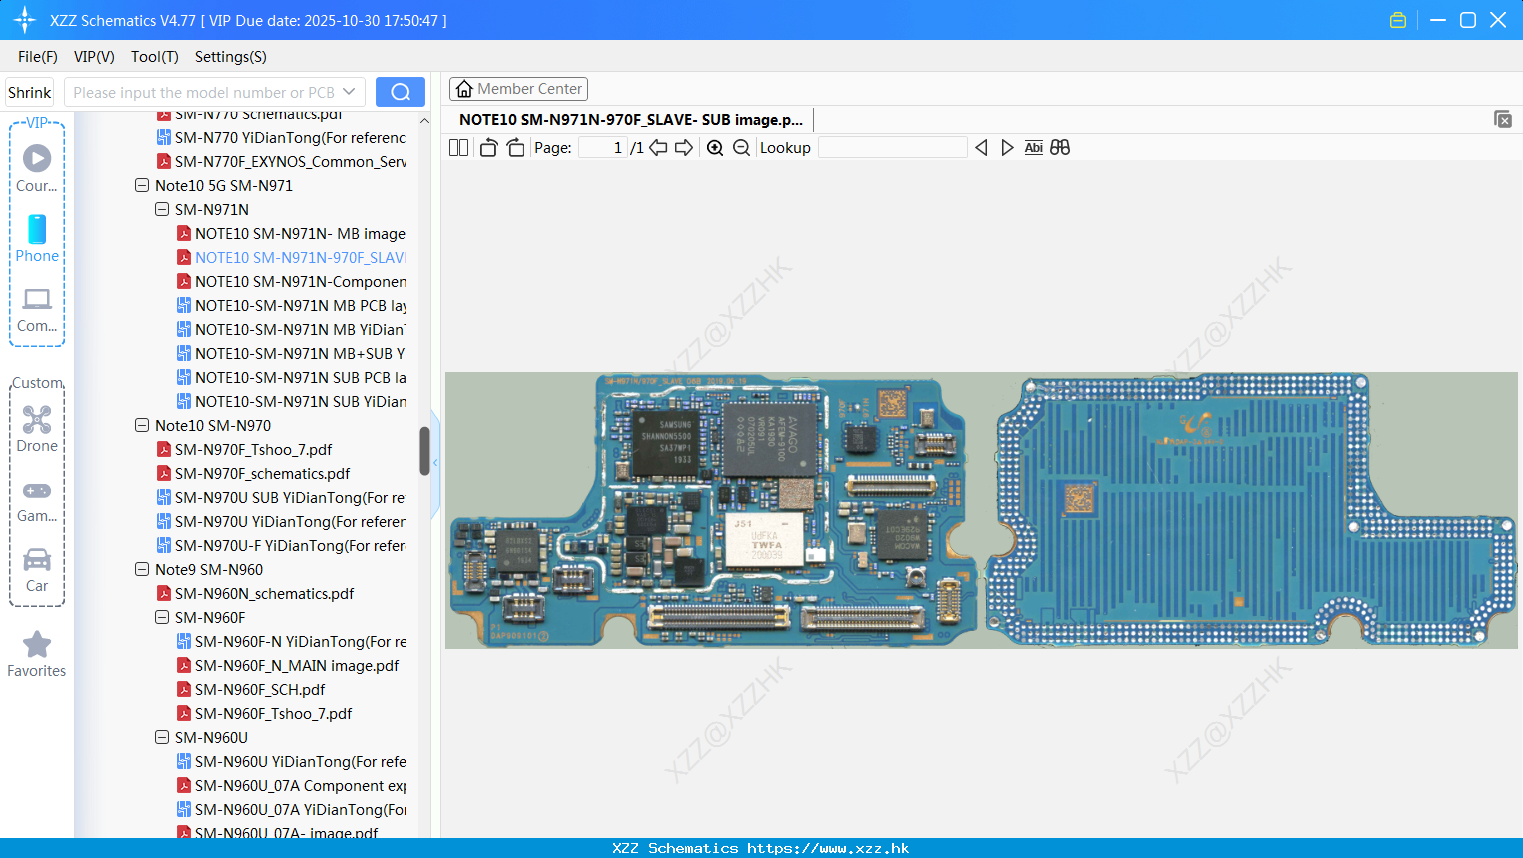Open the VIP(V) menu

coord(94,57)
